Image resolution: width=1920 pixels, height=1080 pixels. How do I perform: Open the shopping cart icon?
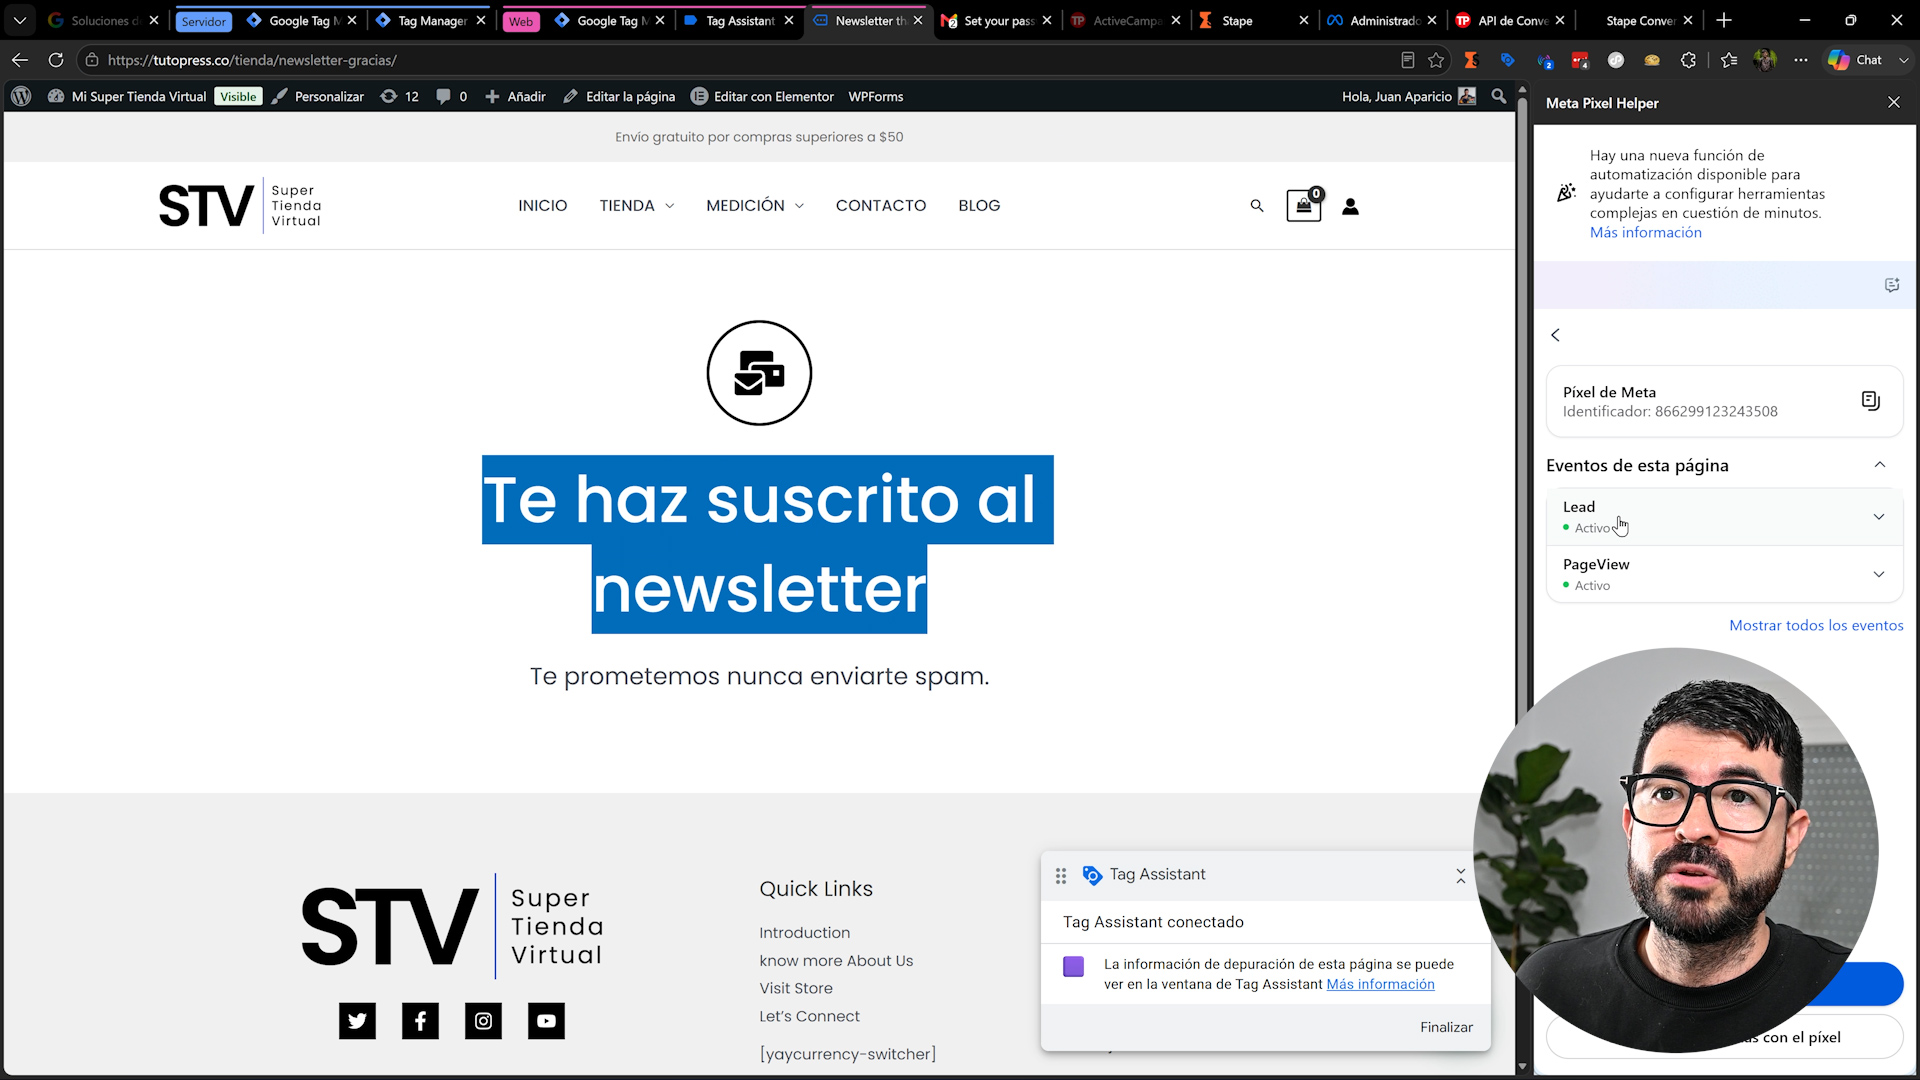point(1304,205)
